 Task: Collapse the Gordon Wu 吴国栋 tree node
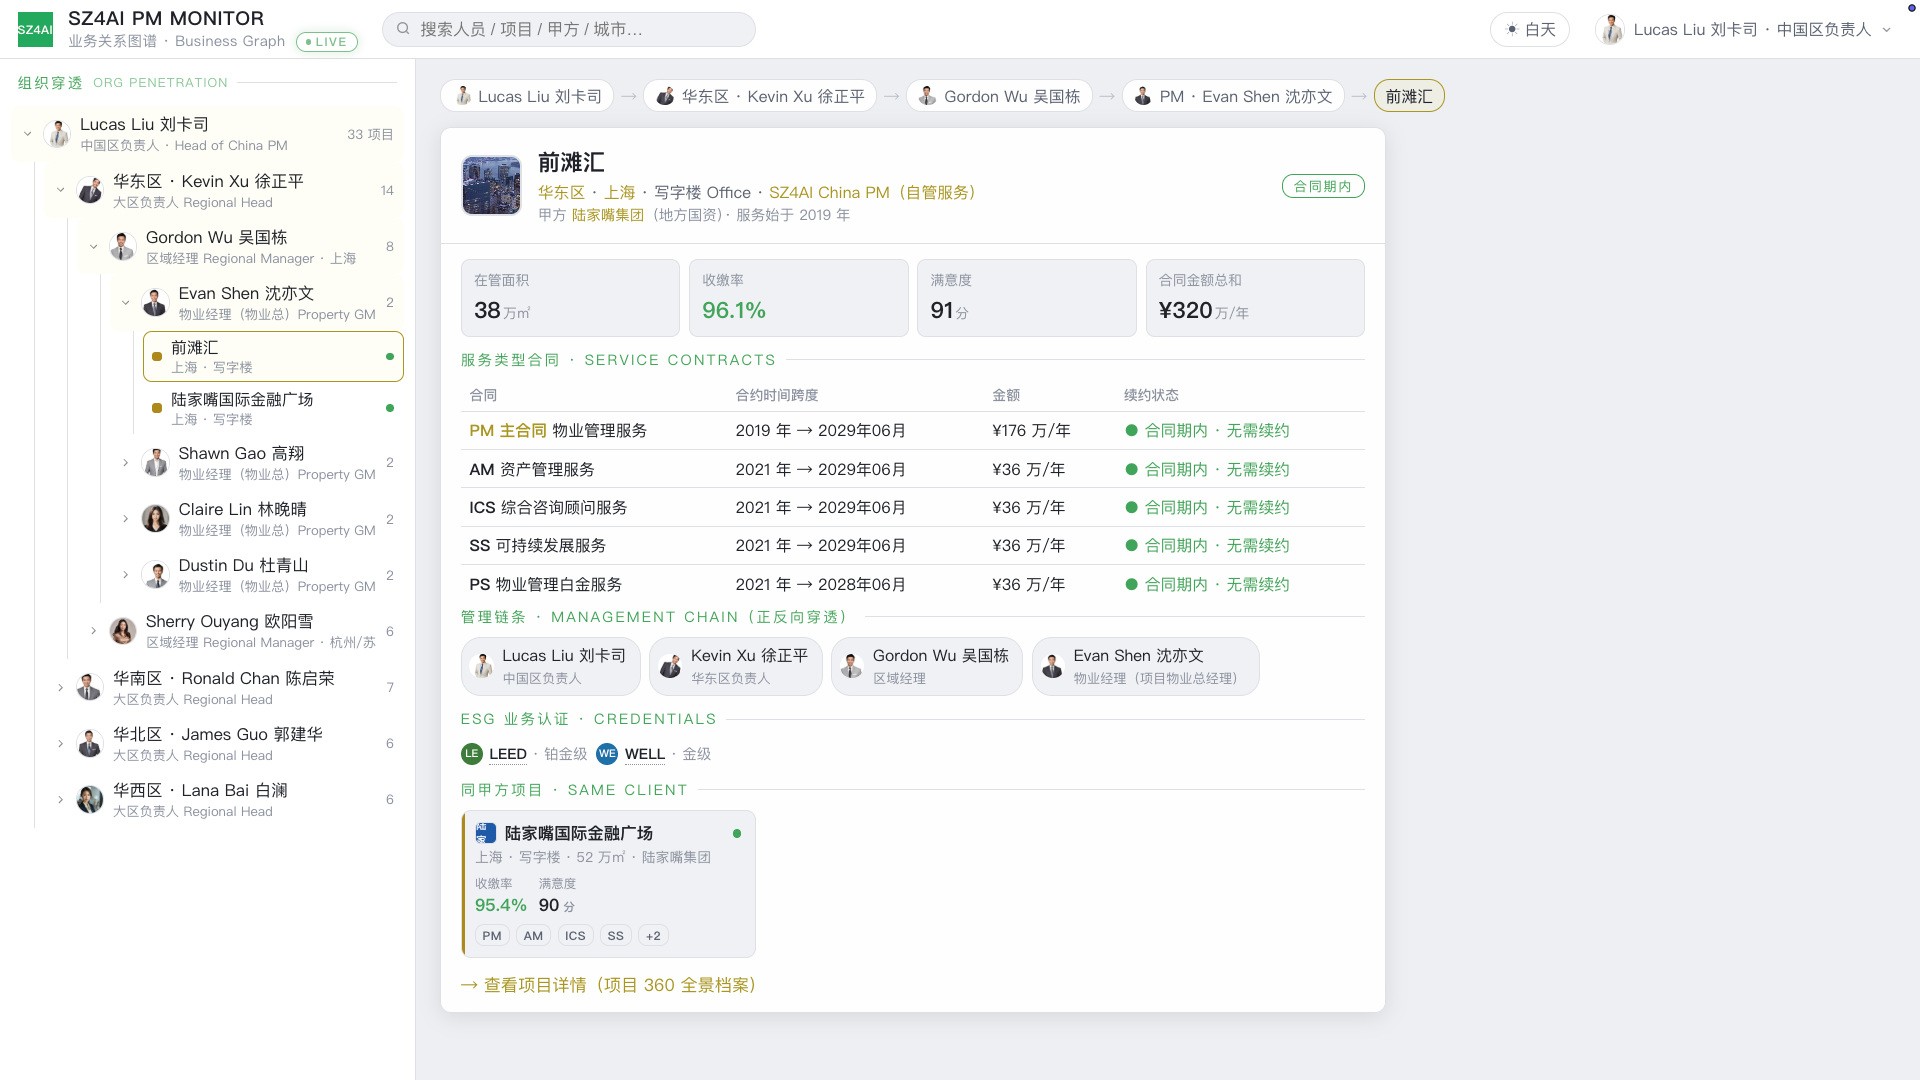[94, 246]
